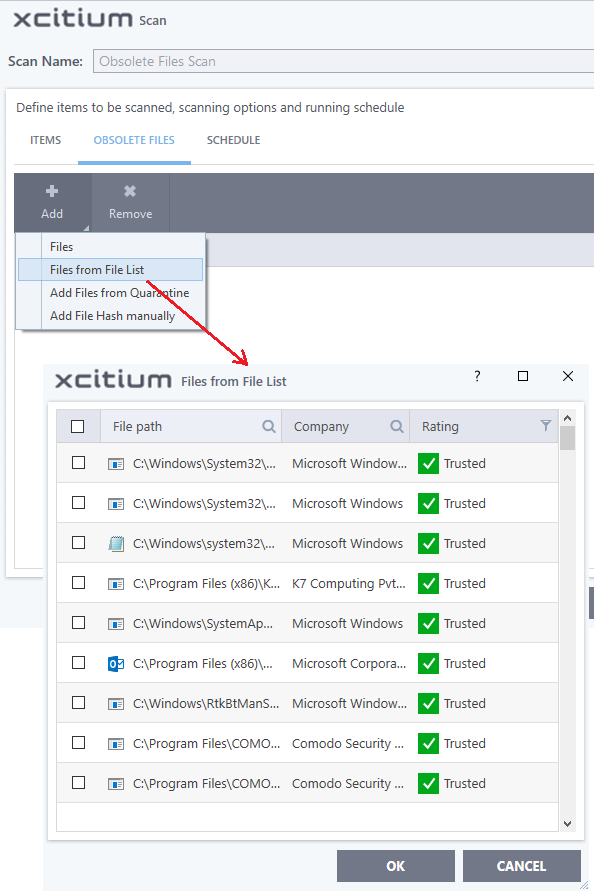
Task: Confirm with the OK button
Action: point(396,866)
